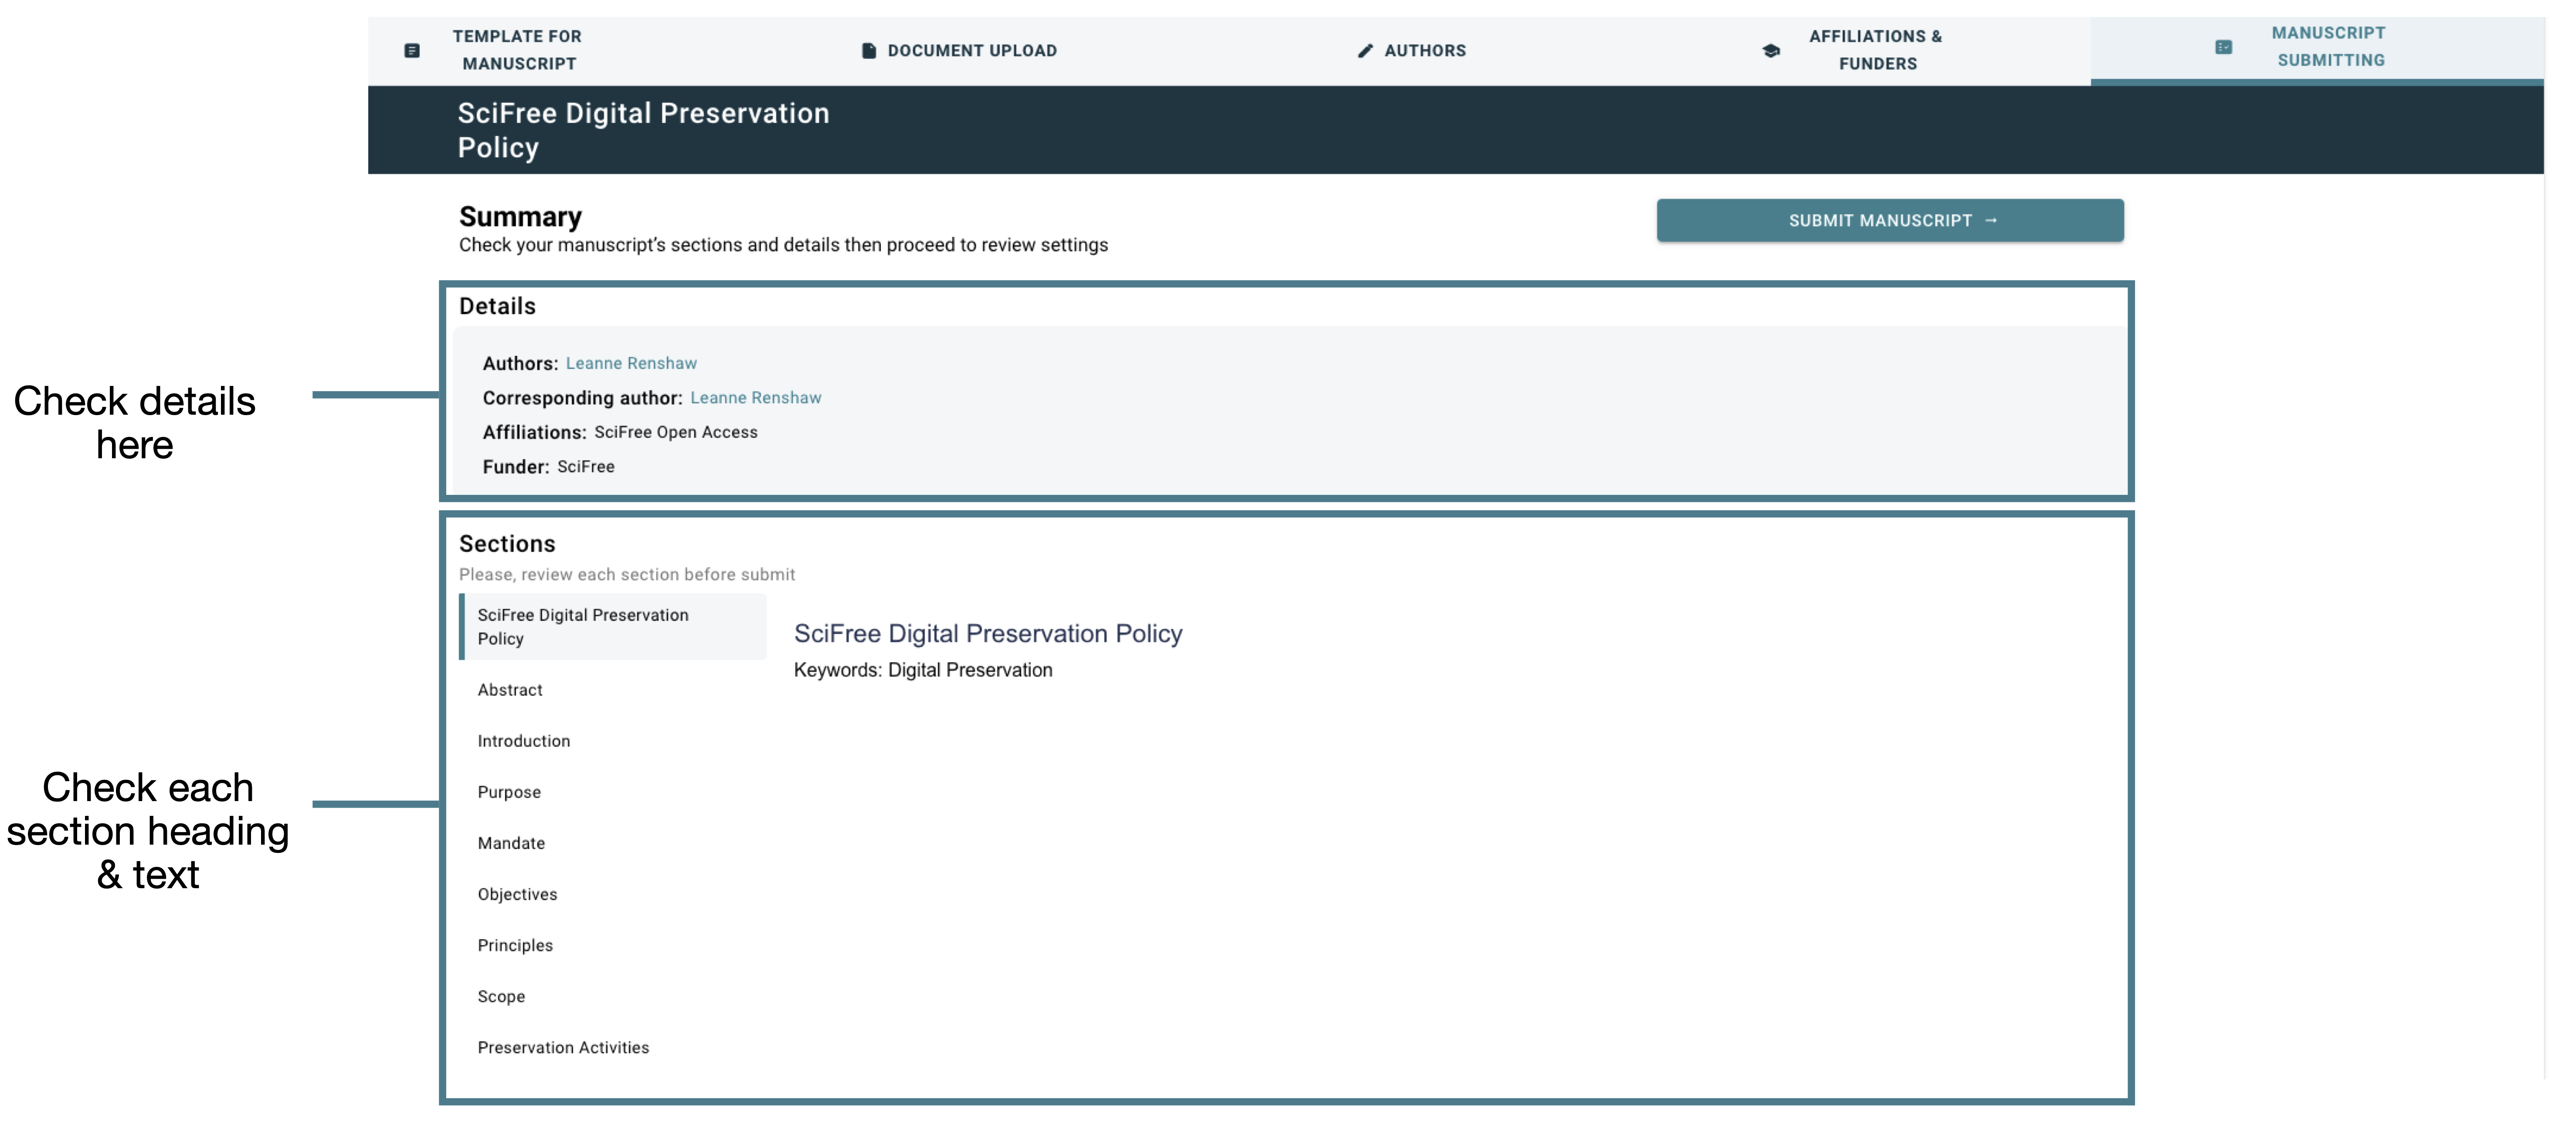Click the Keywords: Digital Preservation line
2576x1123 pixels.
(x=922, y=670)
